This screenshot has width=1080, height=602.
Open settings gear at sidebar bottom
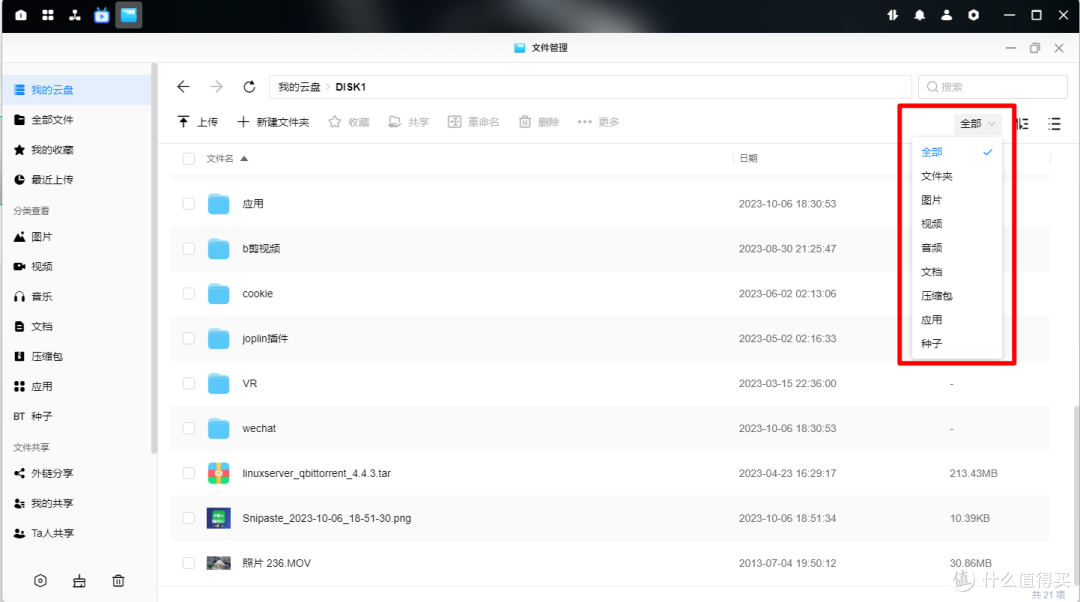click(41, 581)
